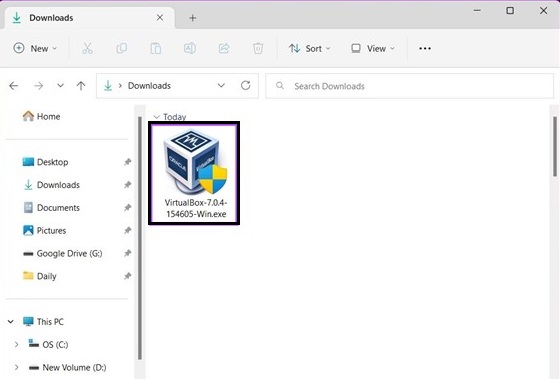The height and width of the screenshot is (379, 560).
Task: Go forward with the right arrow
Action: [39, 86]
